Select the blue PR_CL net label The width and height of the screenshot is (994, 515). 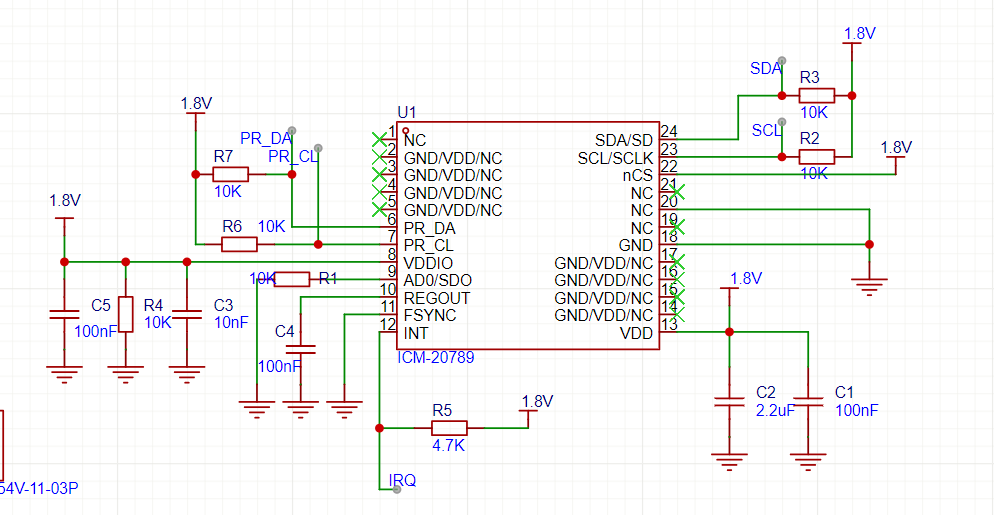[293, 156]
